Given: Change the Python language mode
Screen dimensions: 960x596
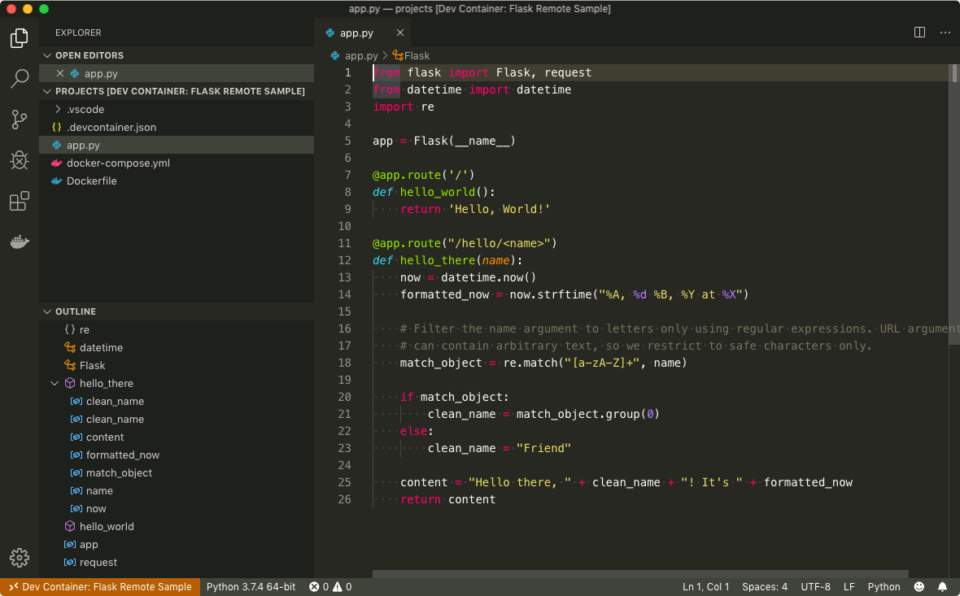Looking at the screenshot, I should pyautogui.click(x=883, y=587).
